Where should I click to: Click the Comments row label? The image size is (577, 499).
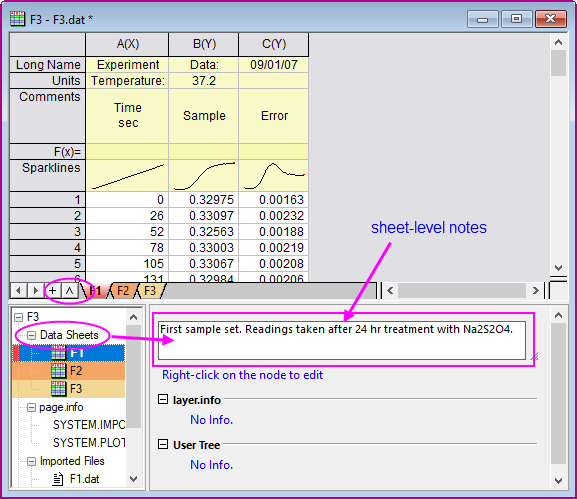(47, 116)
